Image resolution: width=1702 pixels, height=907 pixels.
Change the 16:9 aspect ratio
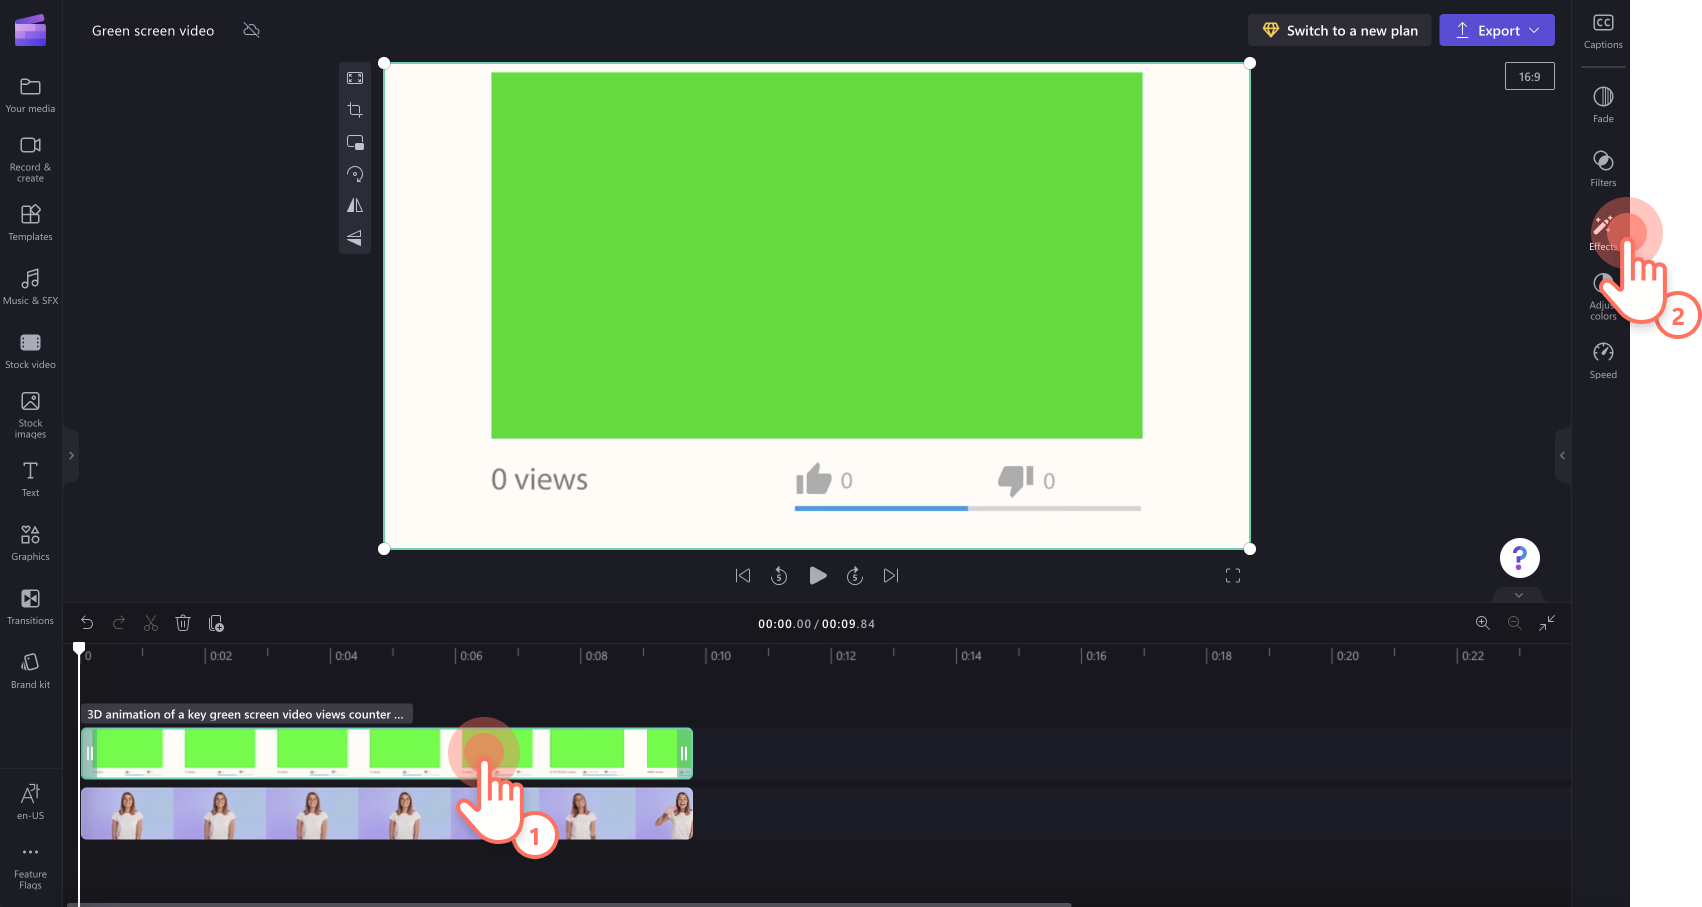coord(1529,75)
